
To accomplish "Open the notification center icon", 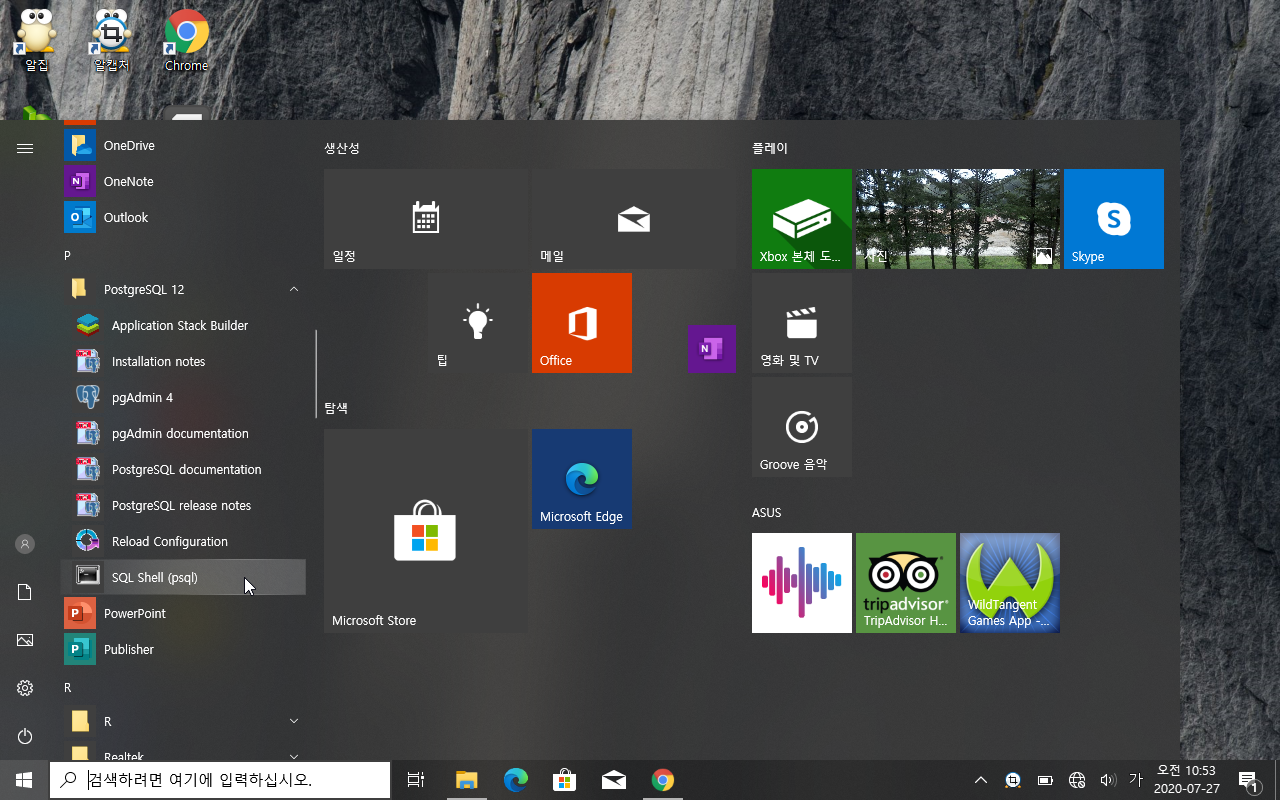I will (x=1247, y=780).
